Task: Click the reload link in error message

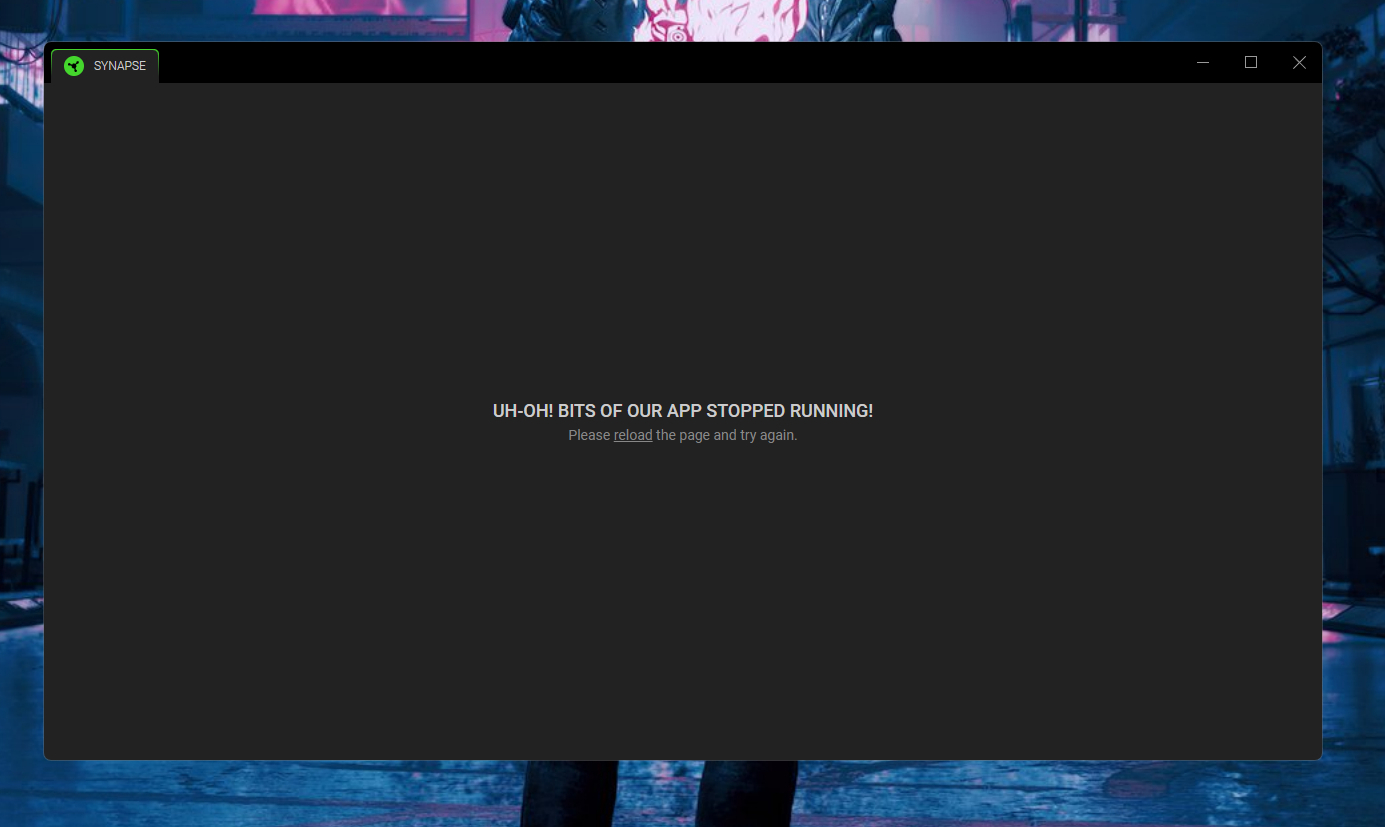Action: (633, 435)
